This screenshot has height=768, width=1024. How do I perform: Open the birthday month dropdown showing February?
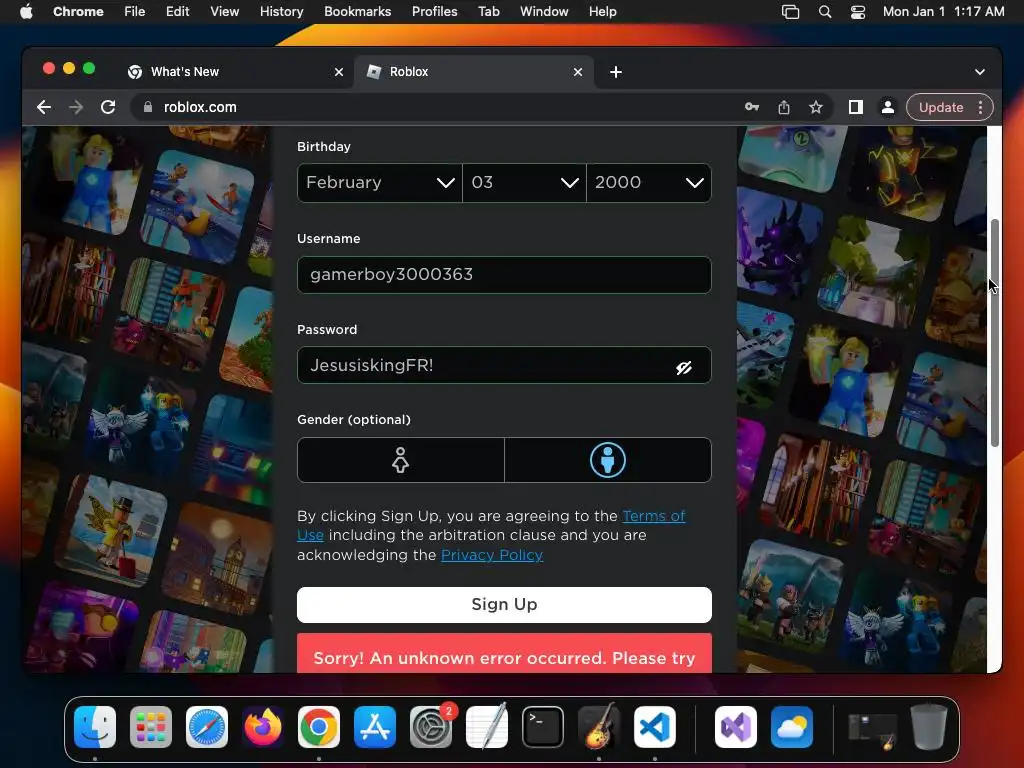click(379, 183)
